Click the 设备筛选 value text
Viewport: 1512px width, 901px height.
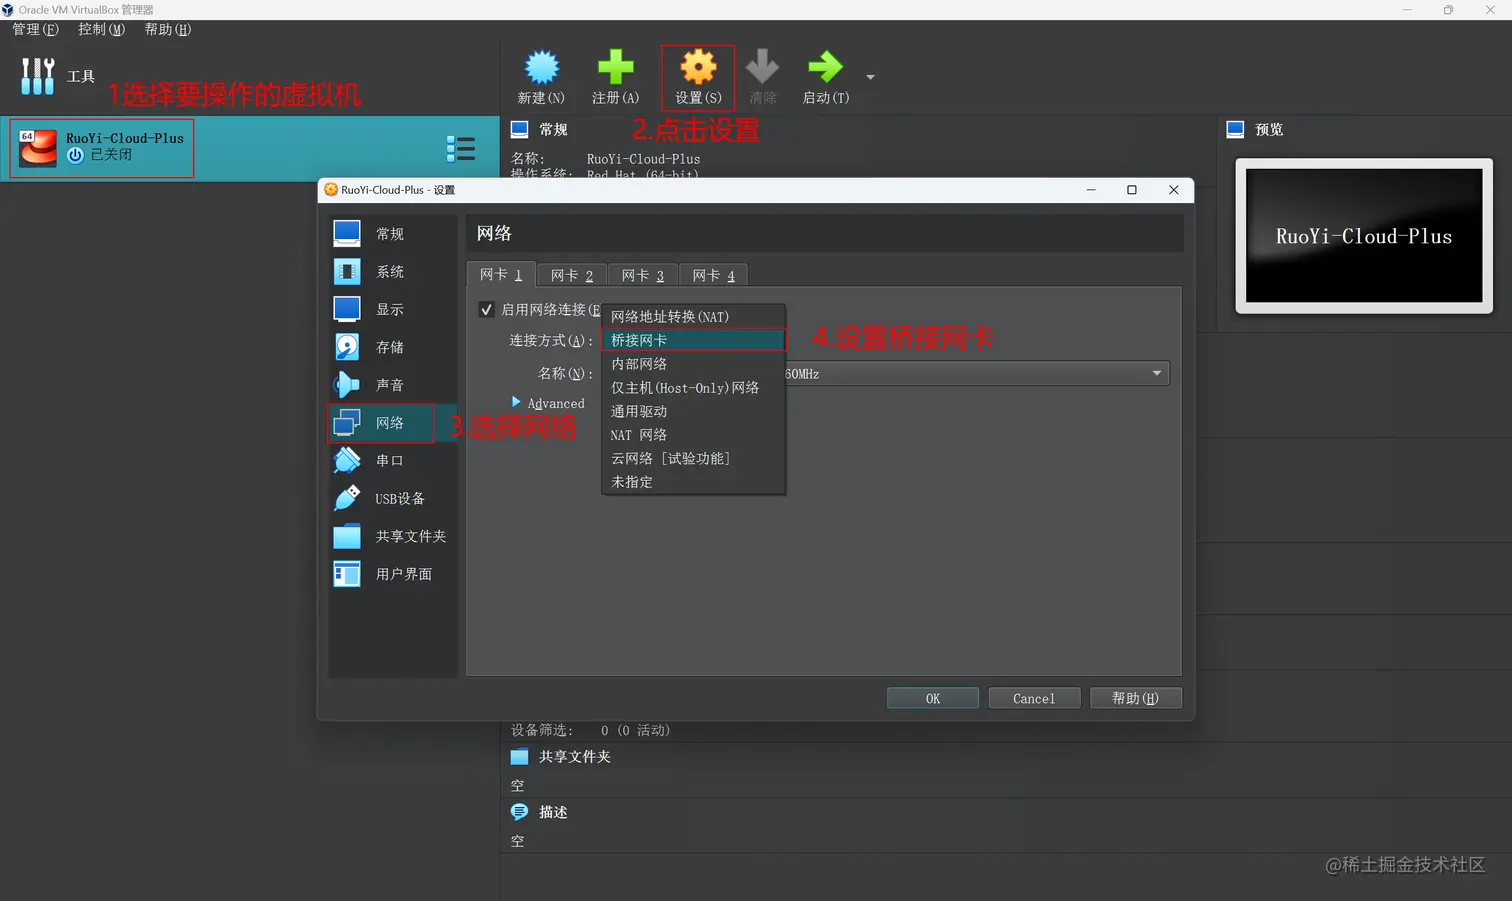pyautogui.click(x=635, y=730)
